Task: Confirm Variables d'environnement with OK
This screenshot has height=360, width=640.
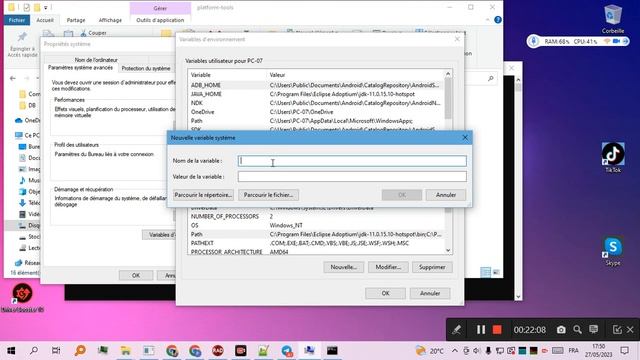Action: click(x=385, y=293)
